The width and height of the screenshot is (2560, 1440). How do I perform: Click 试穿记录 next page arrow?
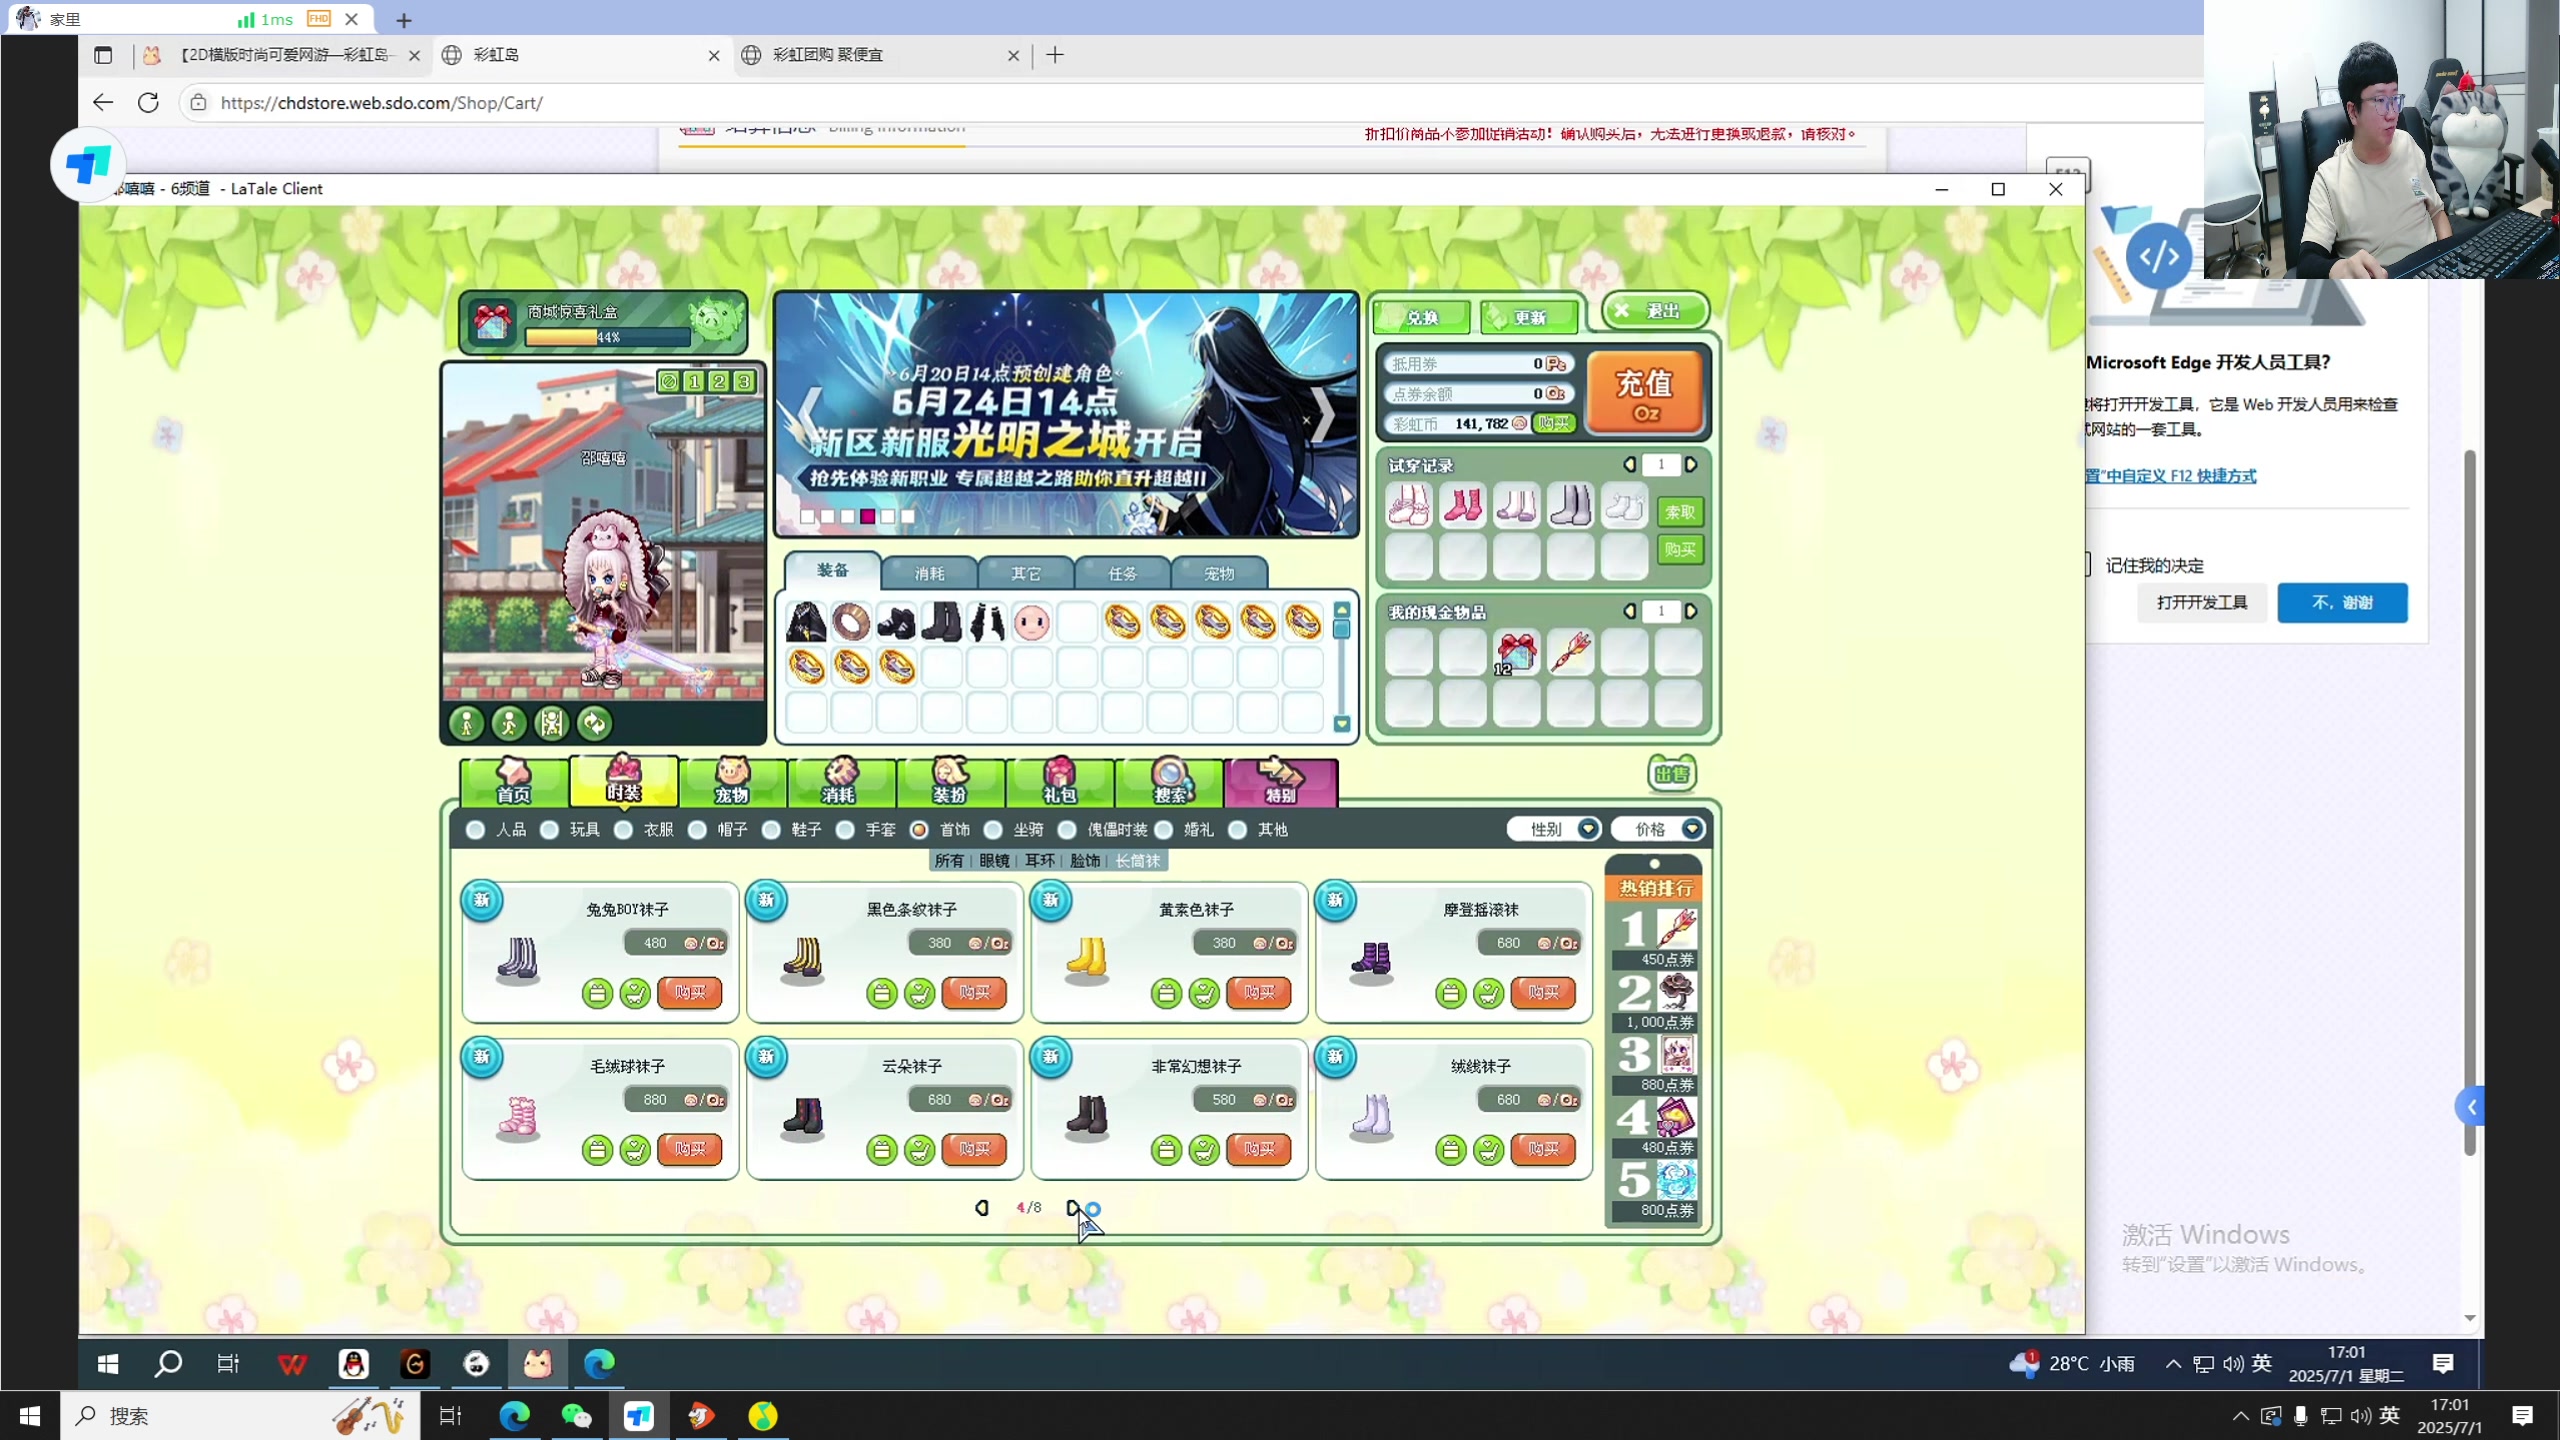click(x=1691, y=464)
